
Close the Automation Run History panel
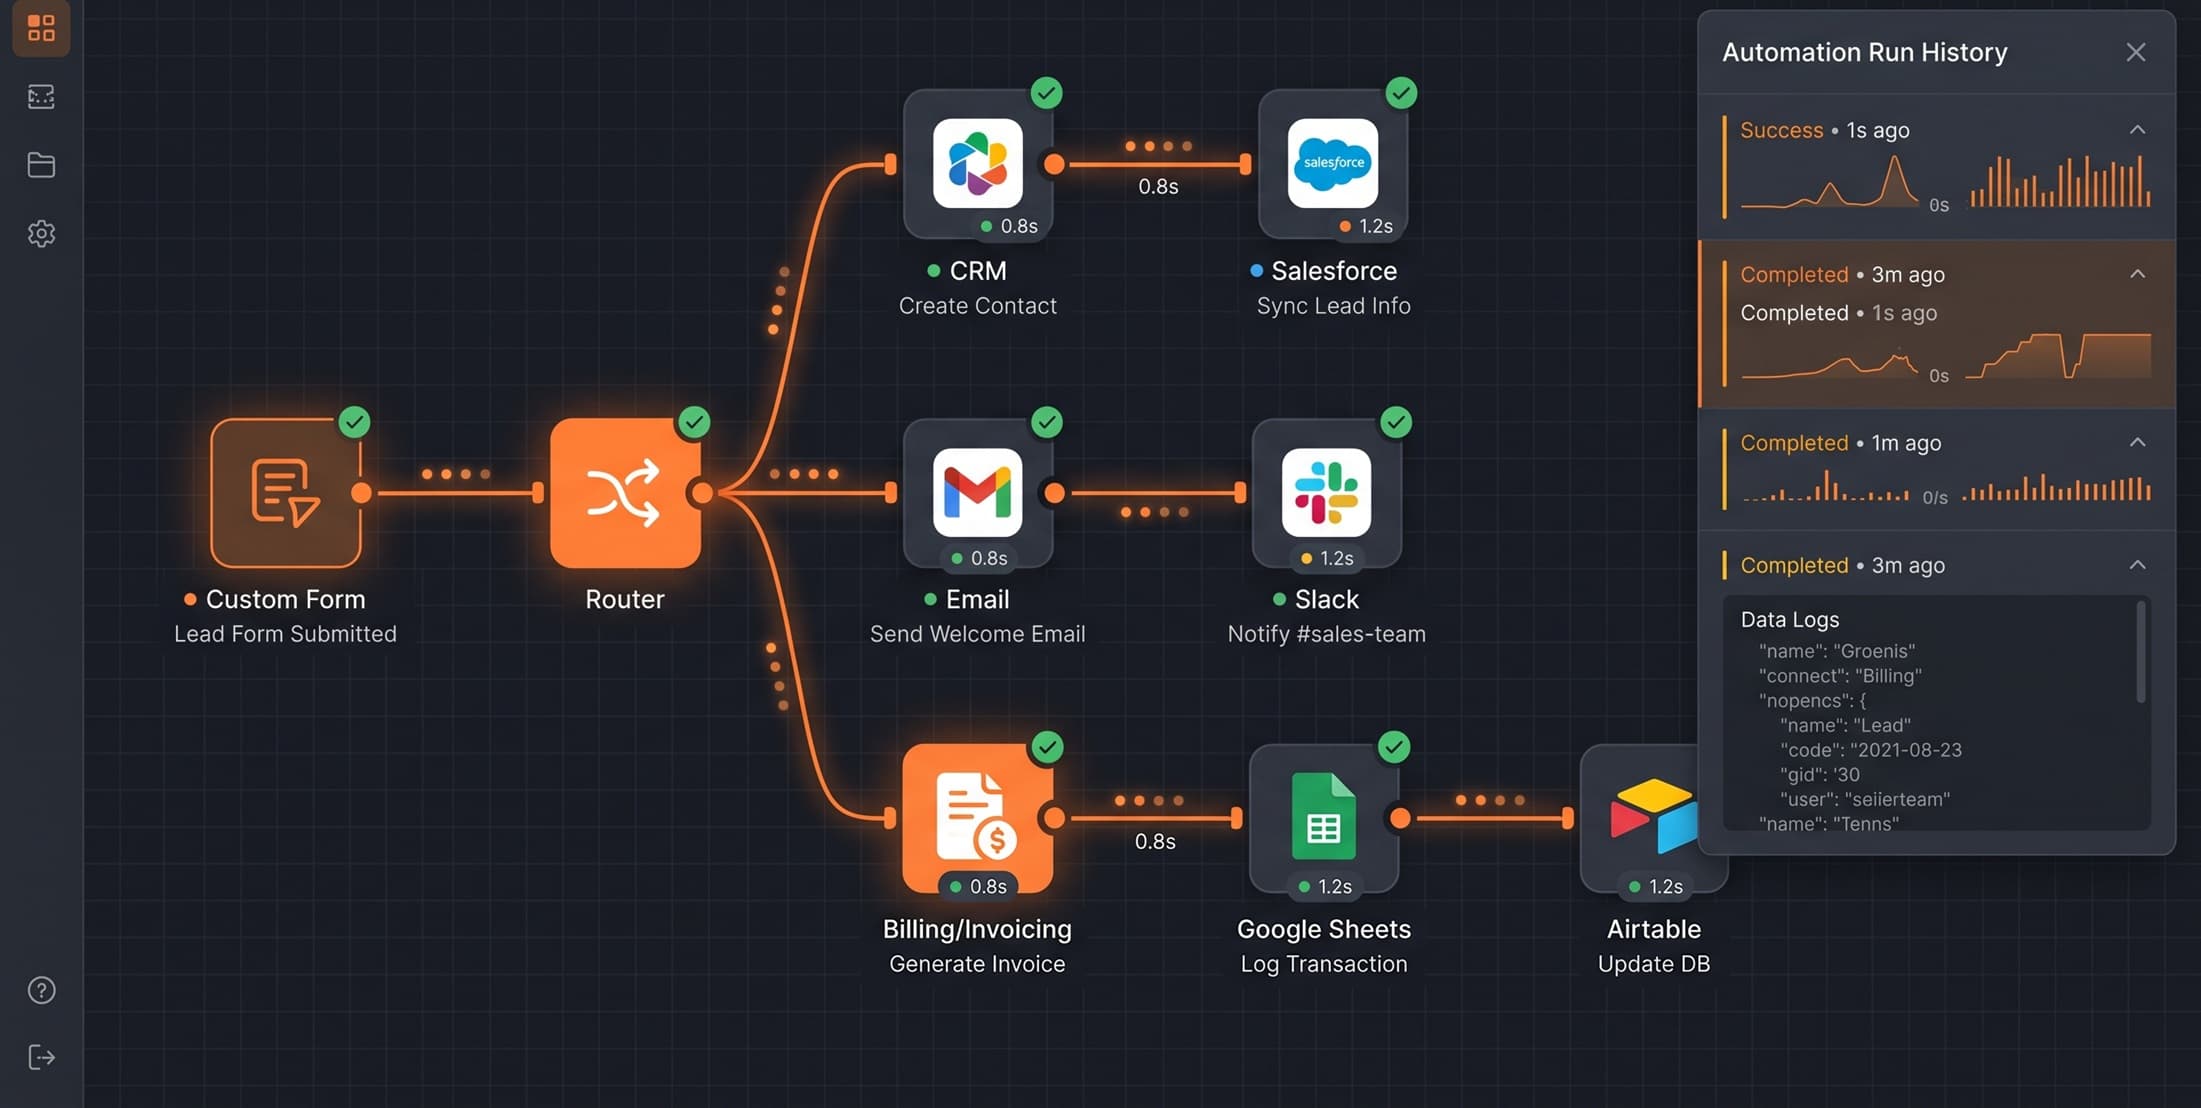[x=2136, y=52]
